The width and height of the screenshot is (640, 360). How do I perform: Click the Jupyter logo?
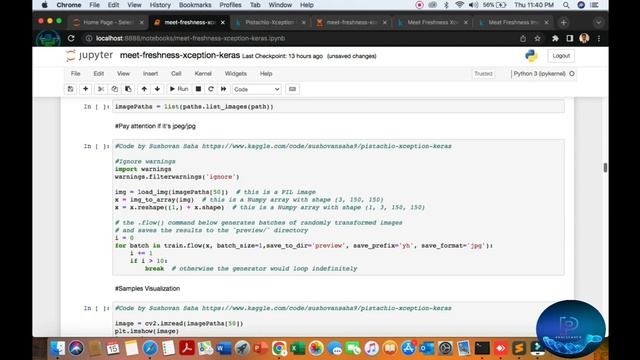(x=89, y=55)
